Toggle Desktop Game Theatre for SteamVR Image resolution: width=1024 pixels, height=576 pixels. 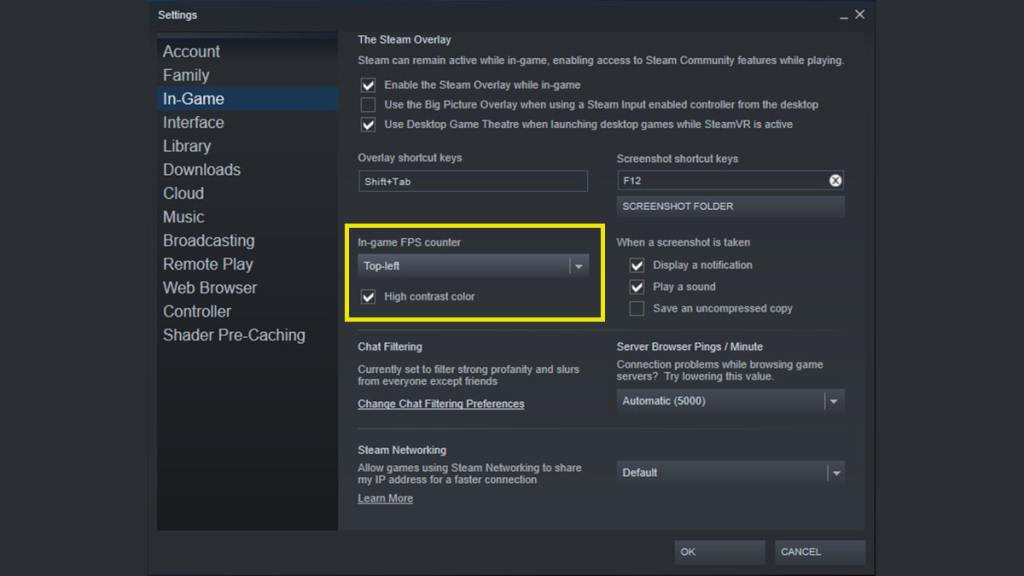tap(368, 124)
